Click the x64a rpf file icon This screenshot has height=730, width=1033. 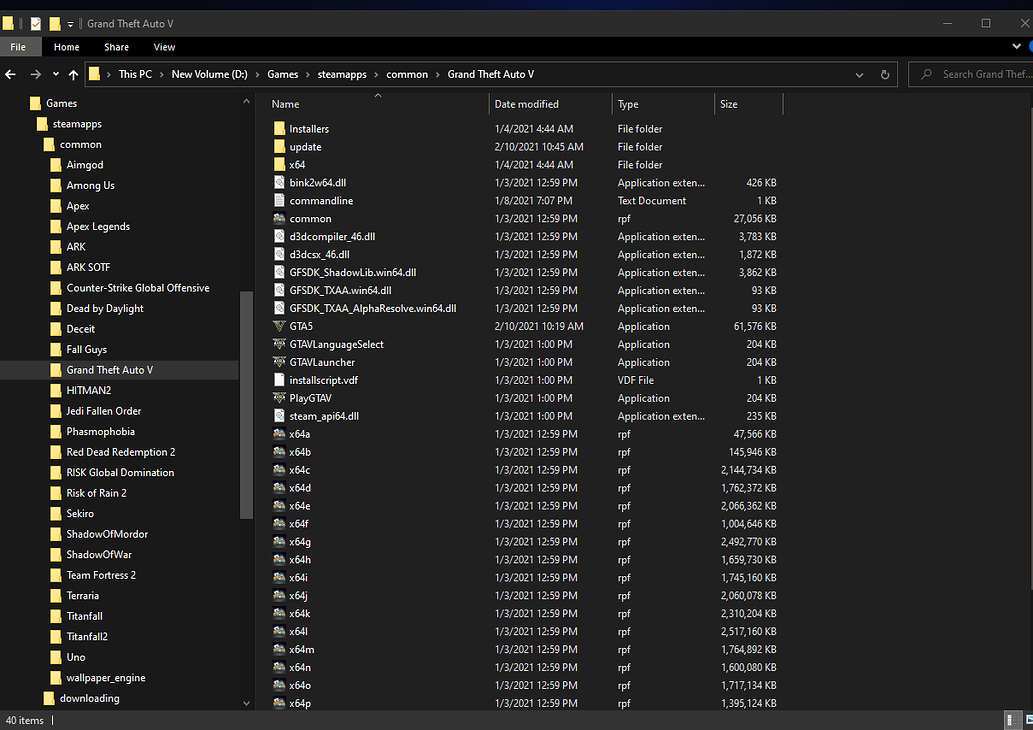279,434
